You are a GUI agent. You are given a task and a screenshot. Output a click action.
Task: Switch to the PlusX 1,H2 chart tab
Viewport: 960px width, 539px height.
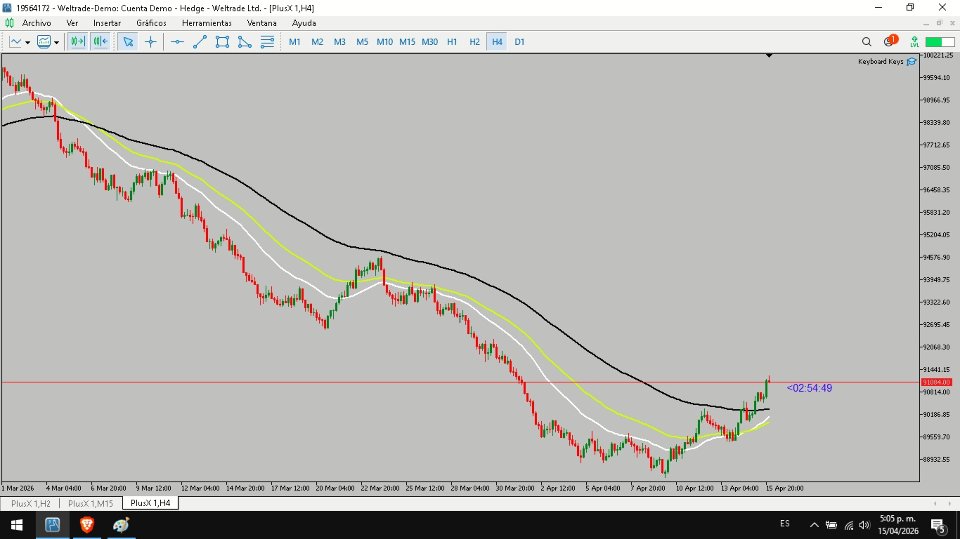31,503
